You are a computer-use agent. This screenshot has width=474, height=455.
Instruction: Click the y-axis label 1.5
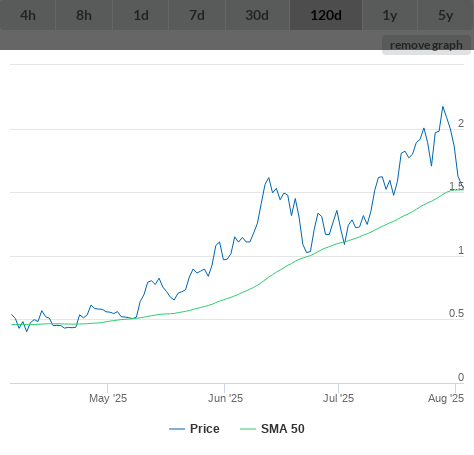pos(456,186)
